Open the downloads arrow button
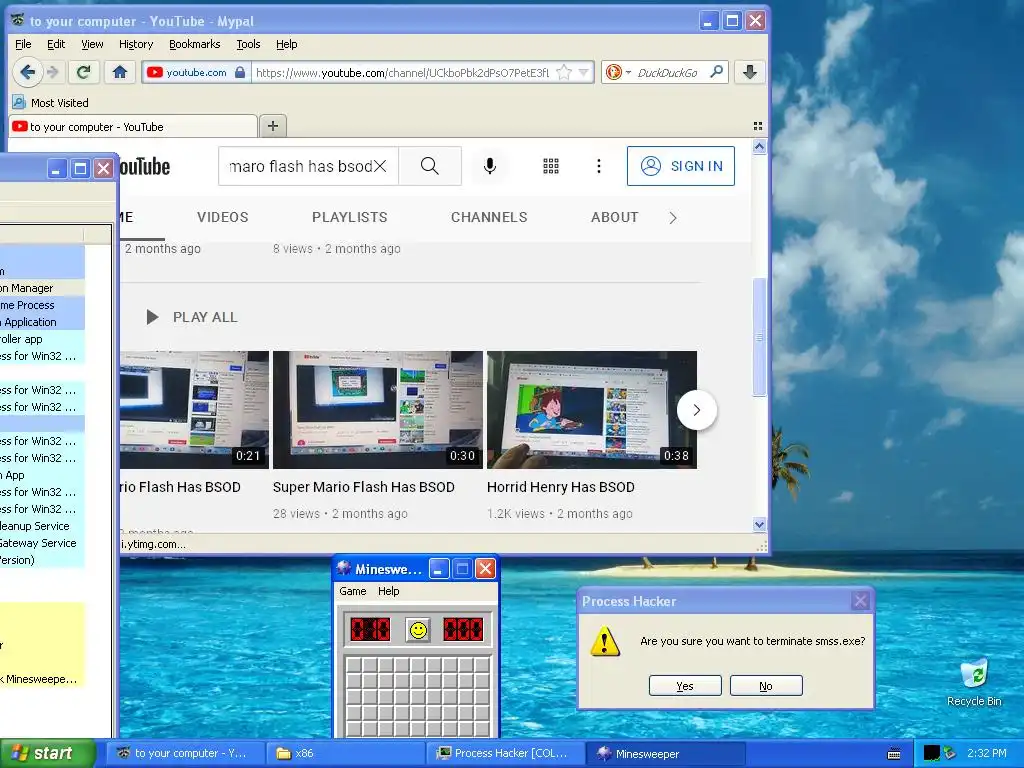Viewport: 1024px width, 768px height. pos(750,72)
